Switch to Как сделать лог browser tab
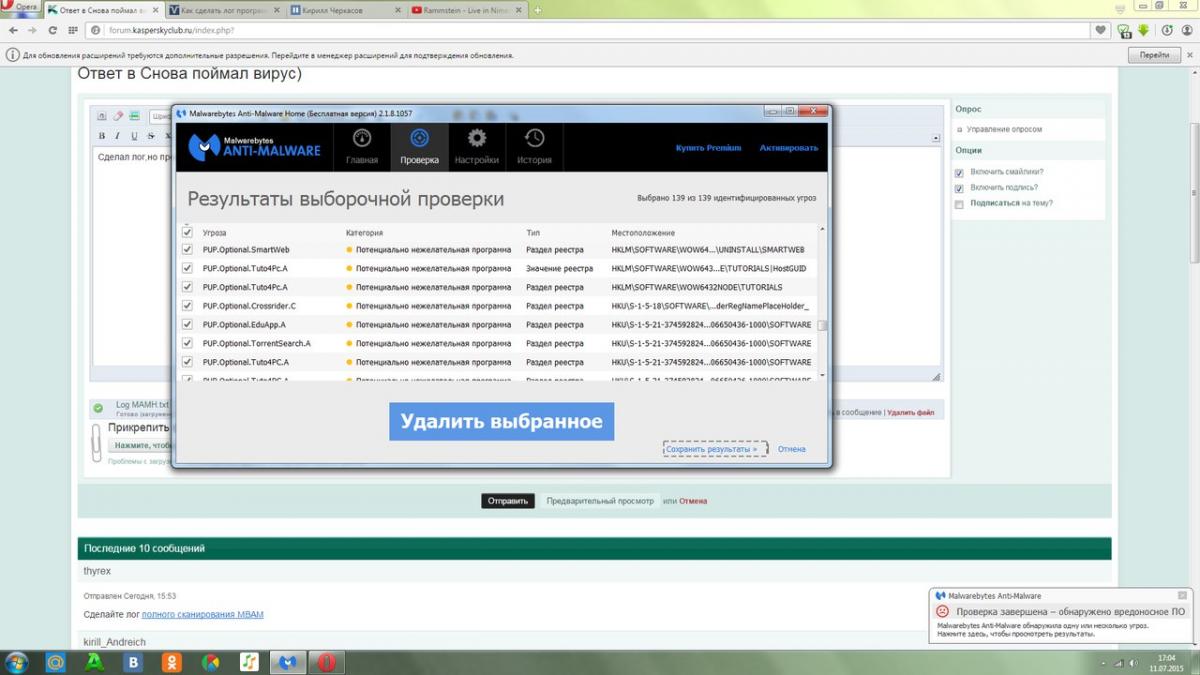Screen dimensions: 1200x675 [x=225, y=10]
